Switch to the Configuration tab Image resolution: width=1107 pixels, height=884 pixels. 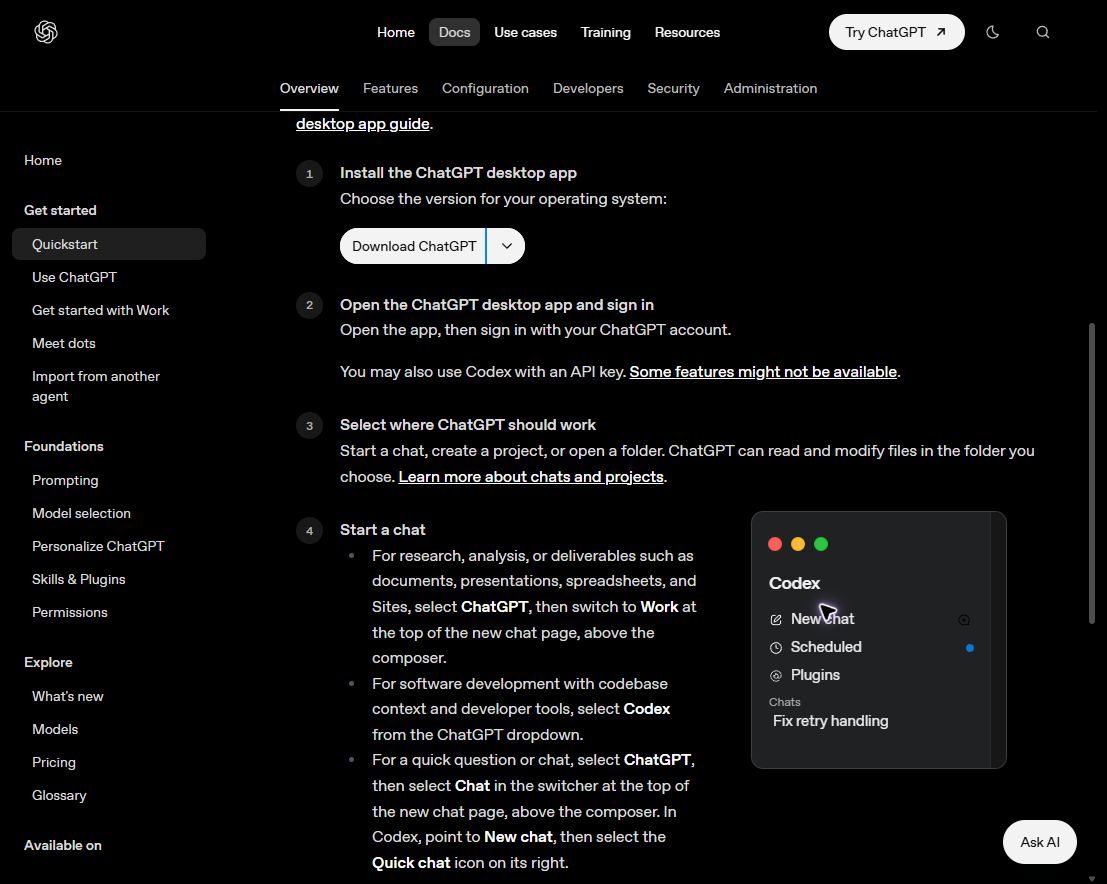tap(485, 88)
